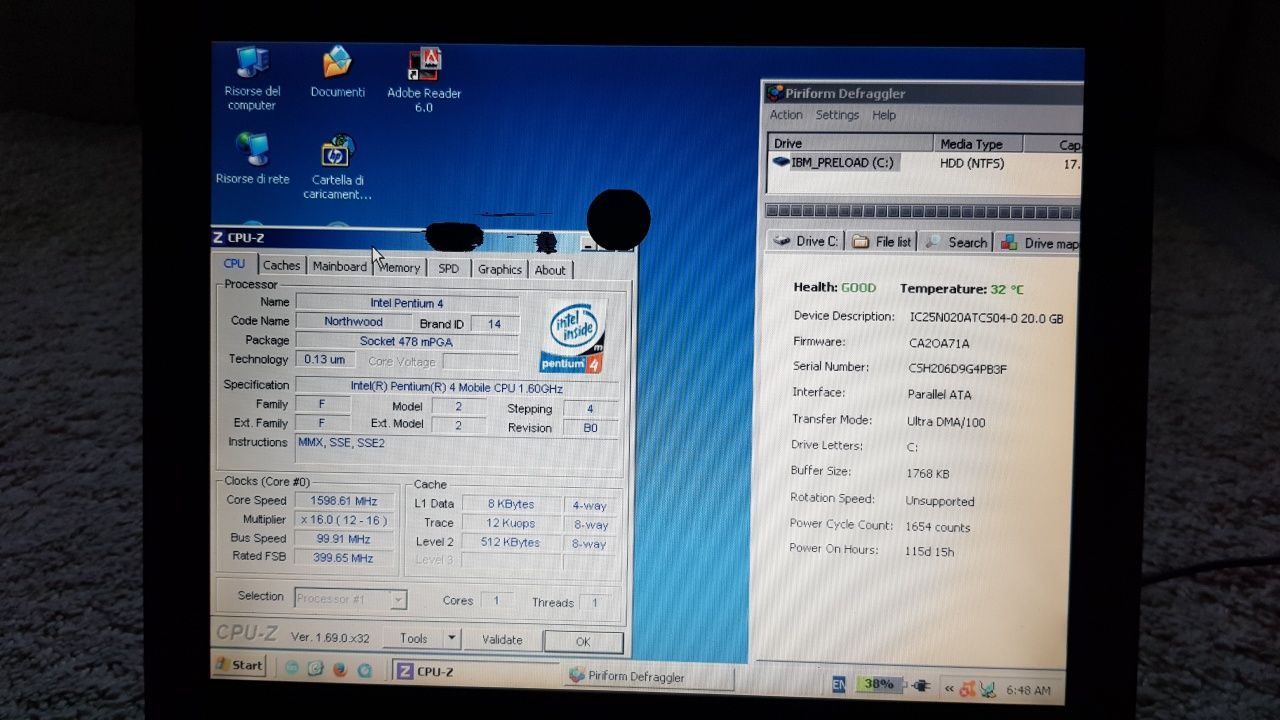This screenshot has width=1280, height=720.
Task: Click the HDD (NTFS) media type cell
Action: click(x=972, y=163)
